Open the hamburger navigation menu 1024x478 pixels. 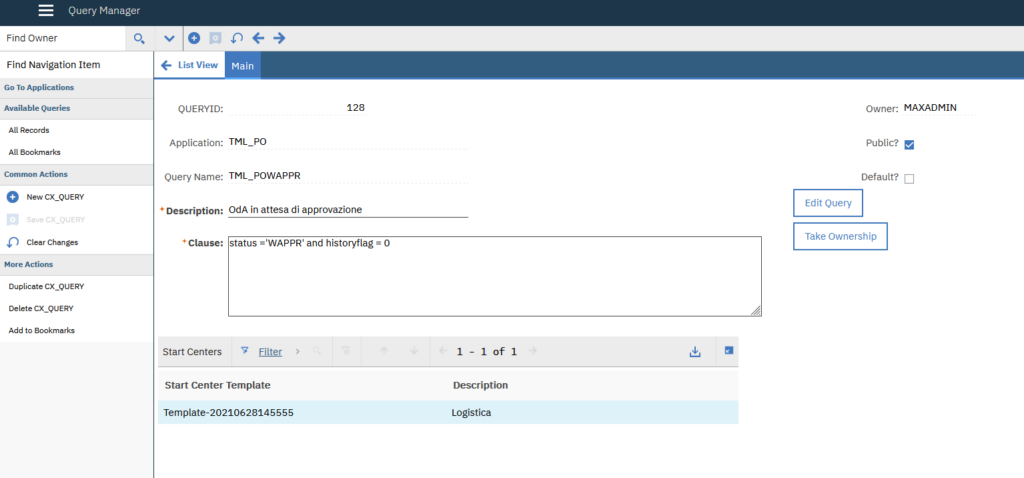coord(46,11)
